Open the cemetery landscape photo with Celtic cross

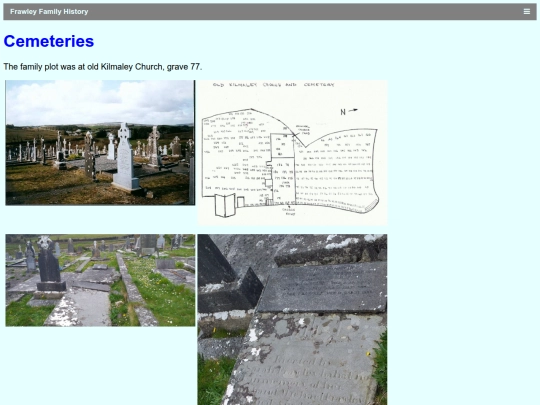click(100, 143)
